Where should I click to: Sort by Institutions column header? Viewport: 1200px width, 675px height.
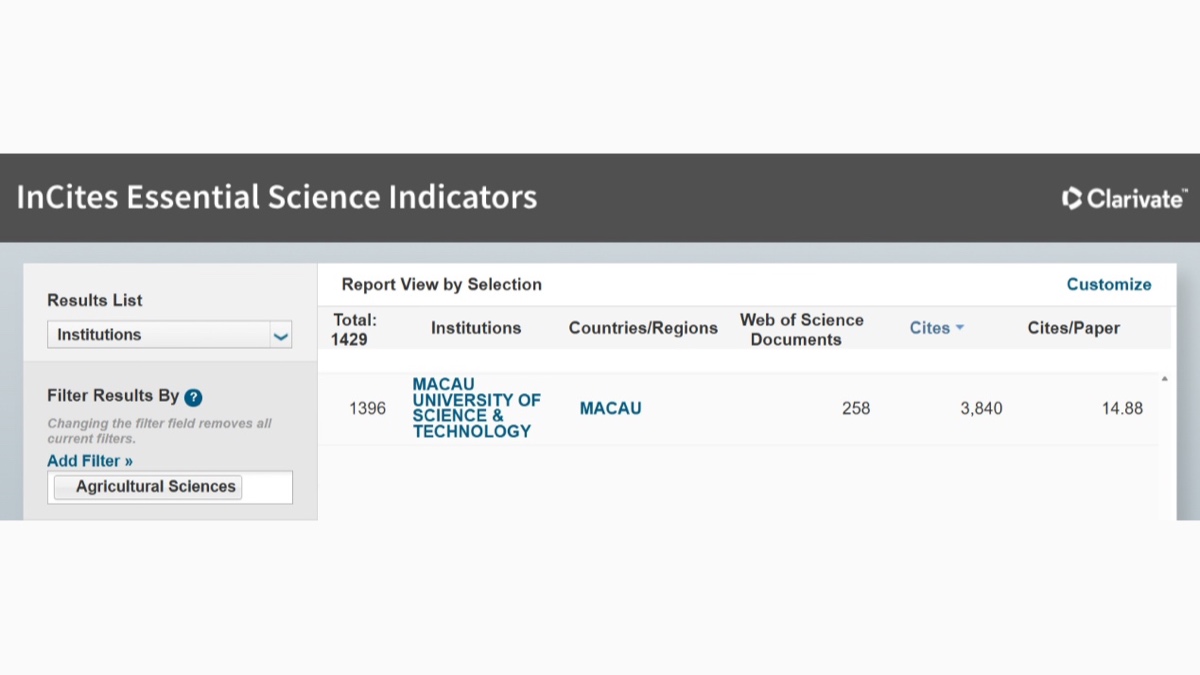(x=476, y=328)
